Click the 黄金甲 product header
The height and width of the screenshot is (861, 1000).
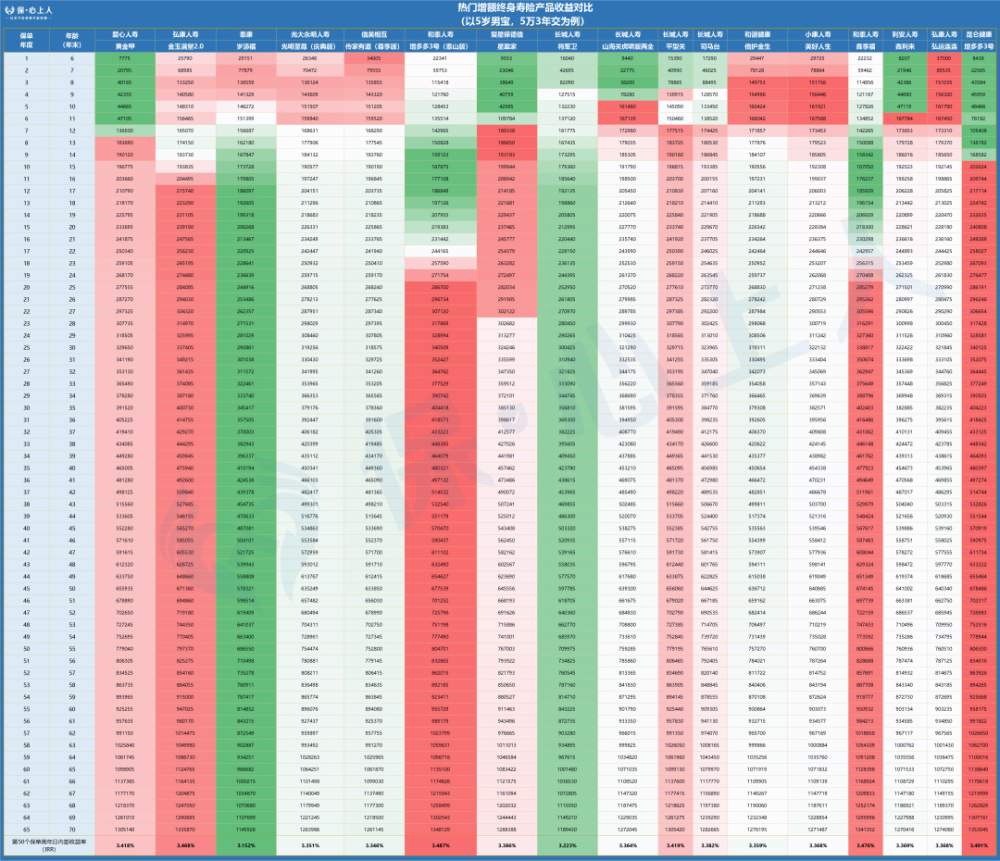pyautogui.click(x=125, y=47)
